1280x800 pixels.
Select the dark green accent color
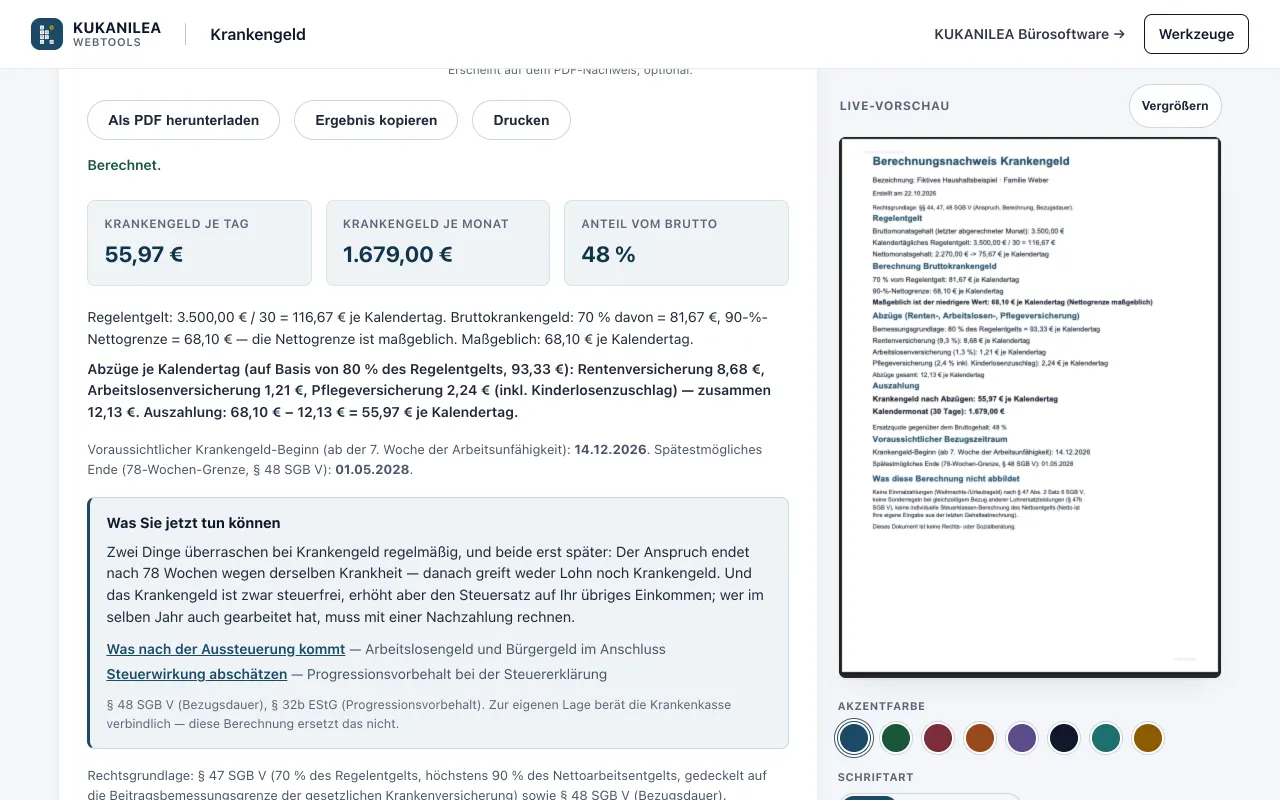point(896,738)
